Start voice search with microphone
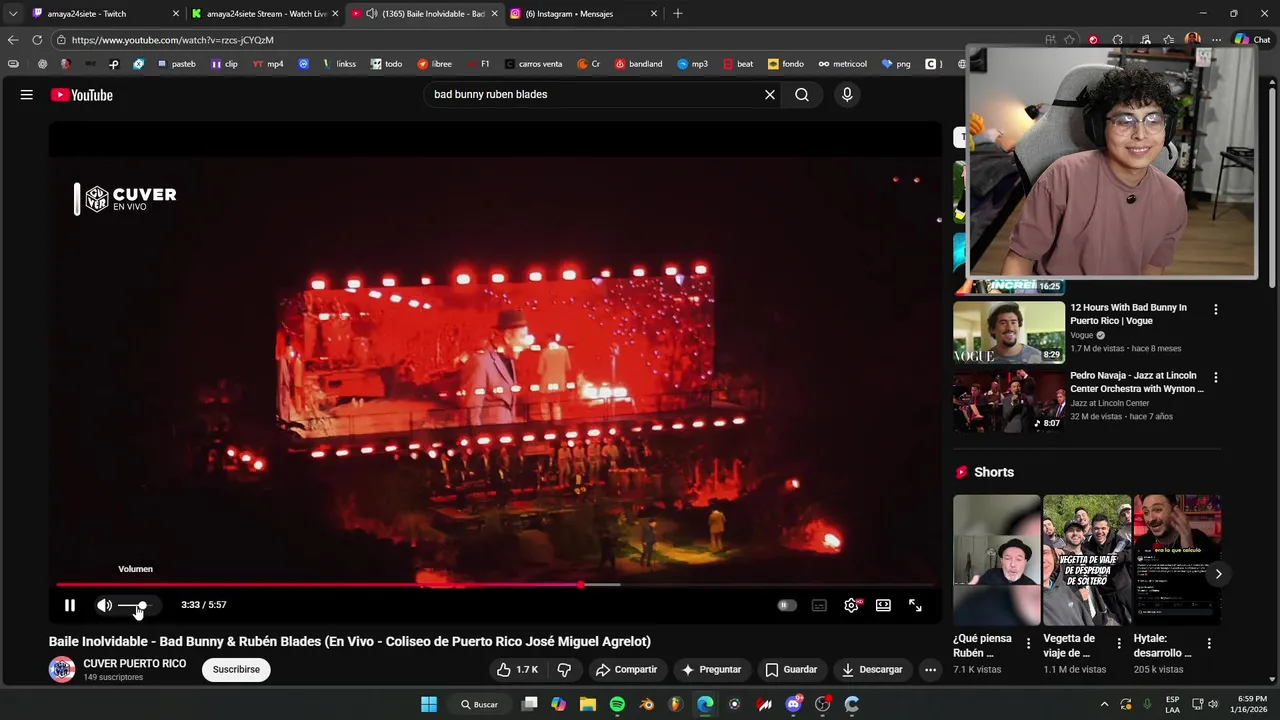This screenshot has height=720, width=1280. [847, 95]
